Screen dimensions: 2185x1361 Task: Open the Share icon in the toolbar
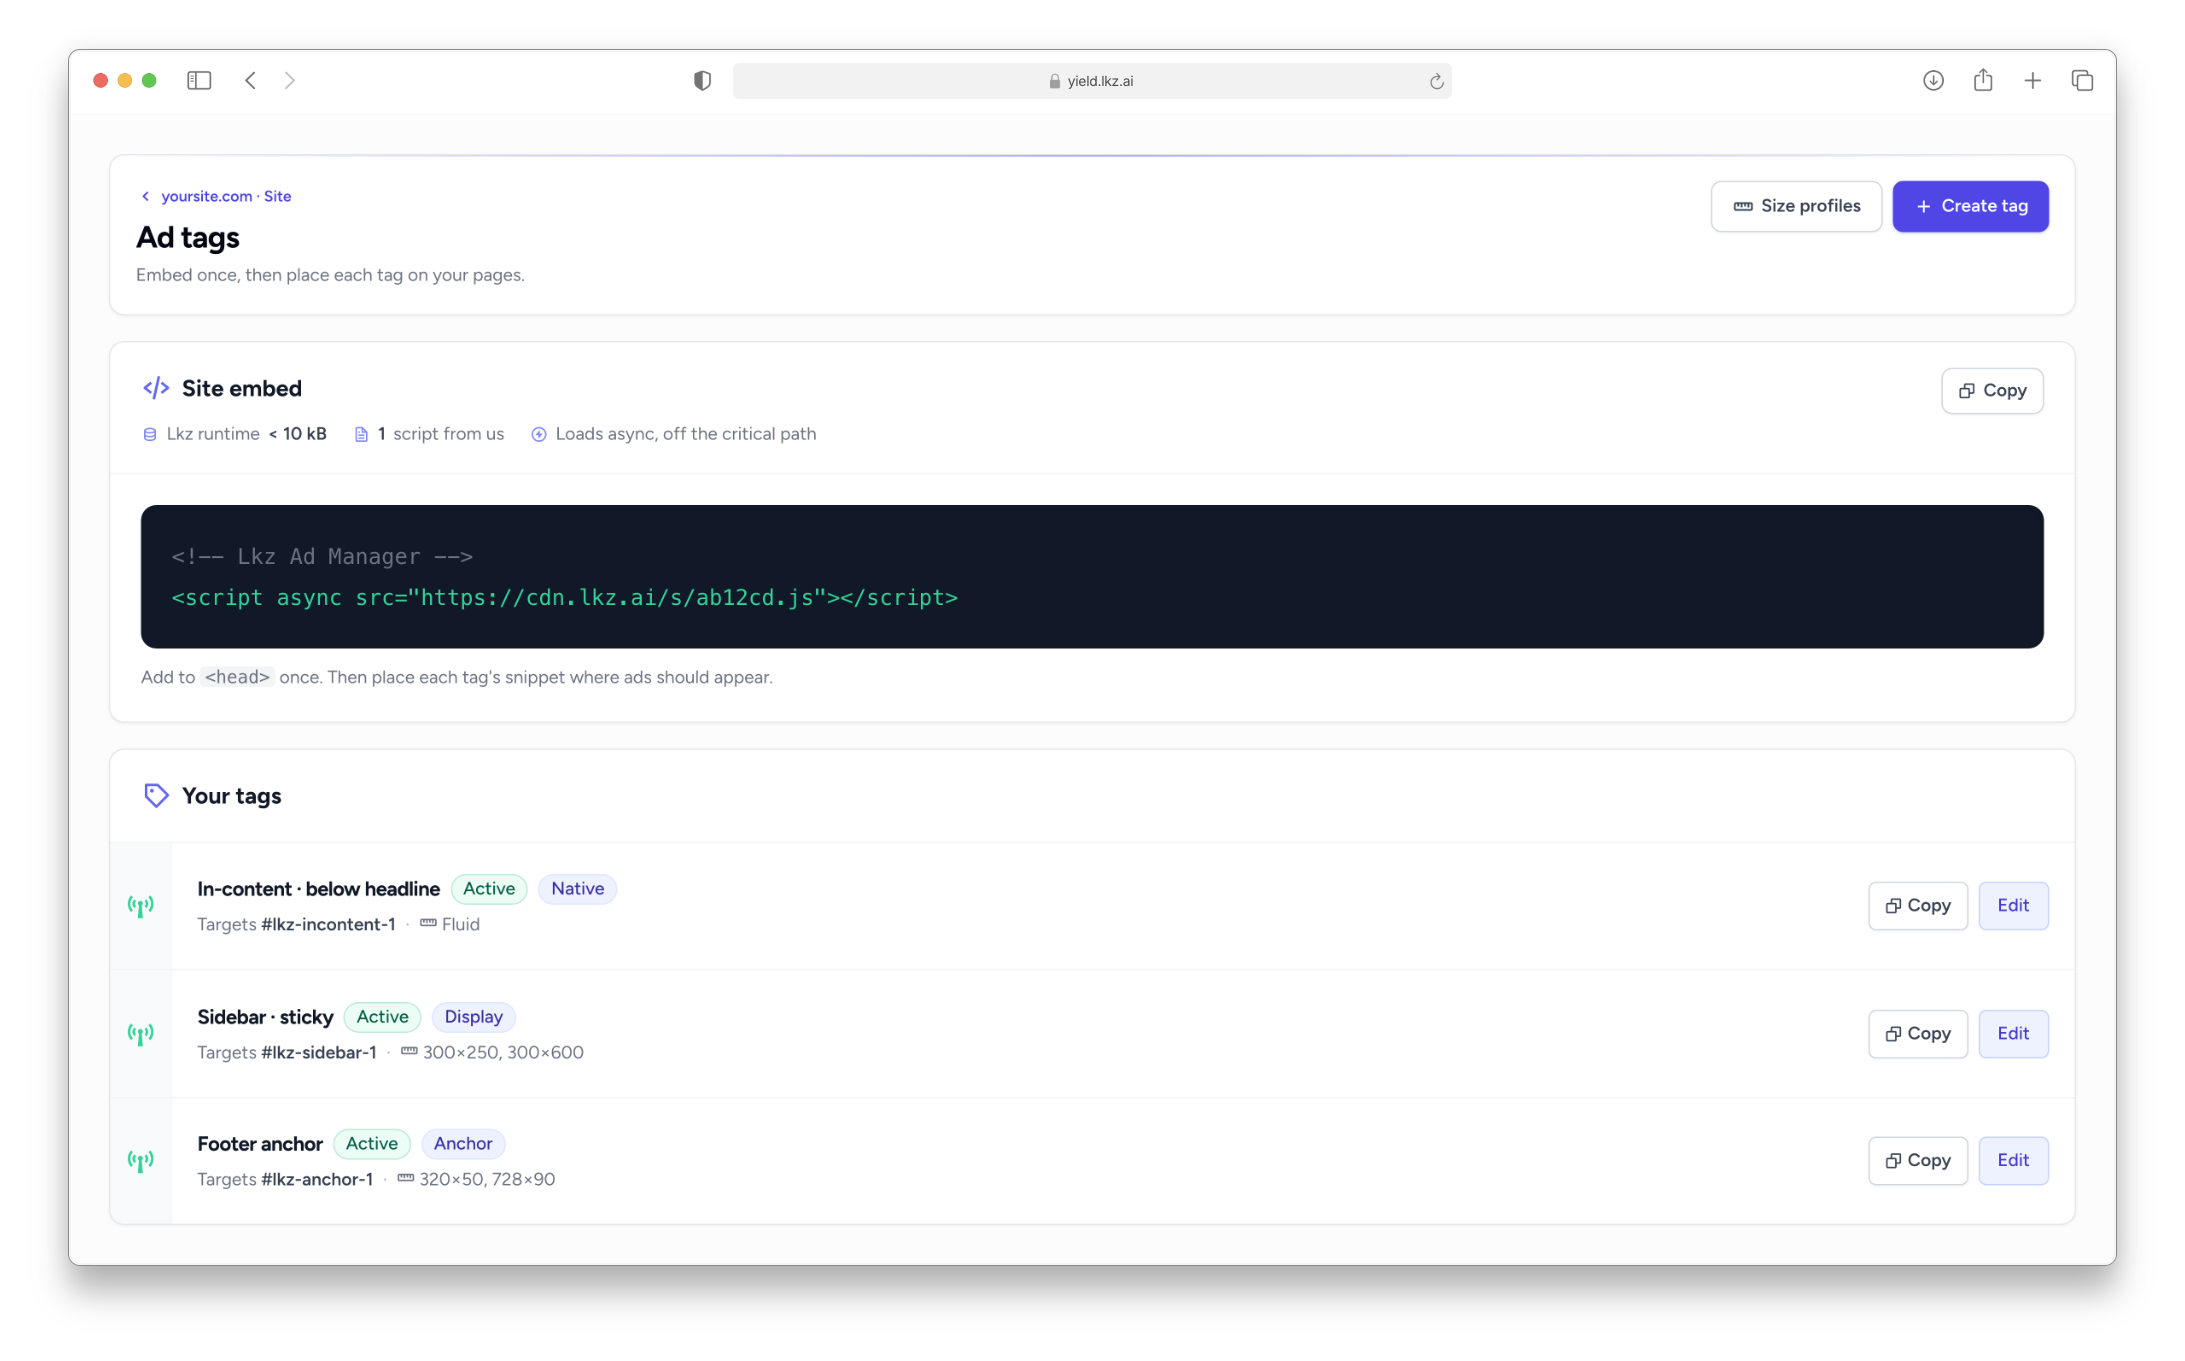click(x=1983, y=81)
